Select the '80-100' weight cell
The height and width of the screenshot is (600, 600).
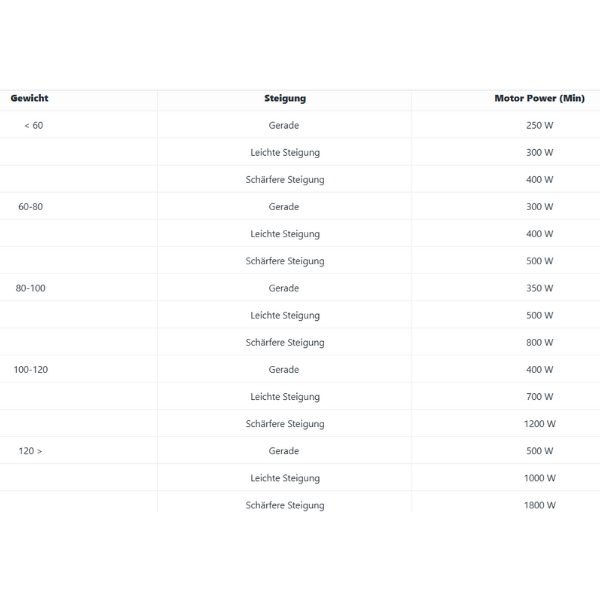tap(31, 288)
